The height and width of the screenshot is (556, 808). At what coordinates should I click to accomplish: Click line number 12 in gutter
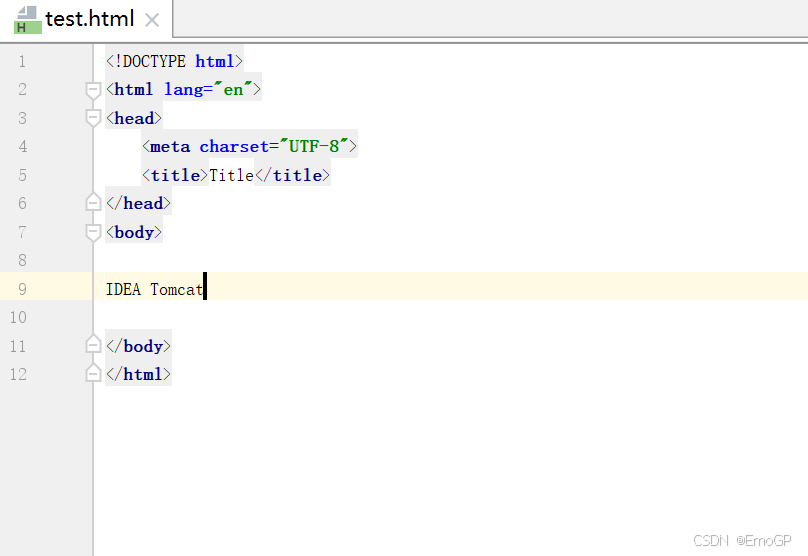(x=18, y=374)
